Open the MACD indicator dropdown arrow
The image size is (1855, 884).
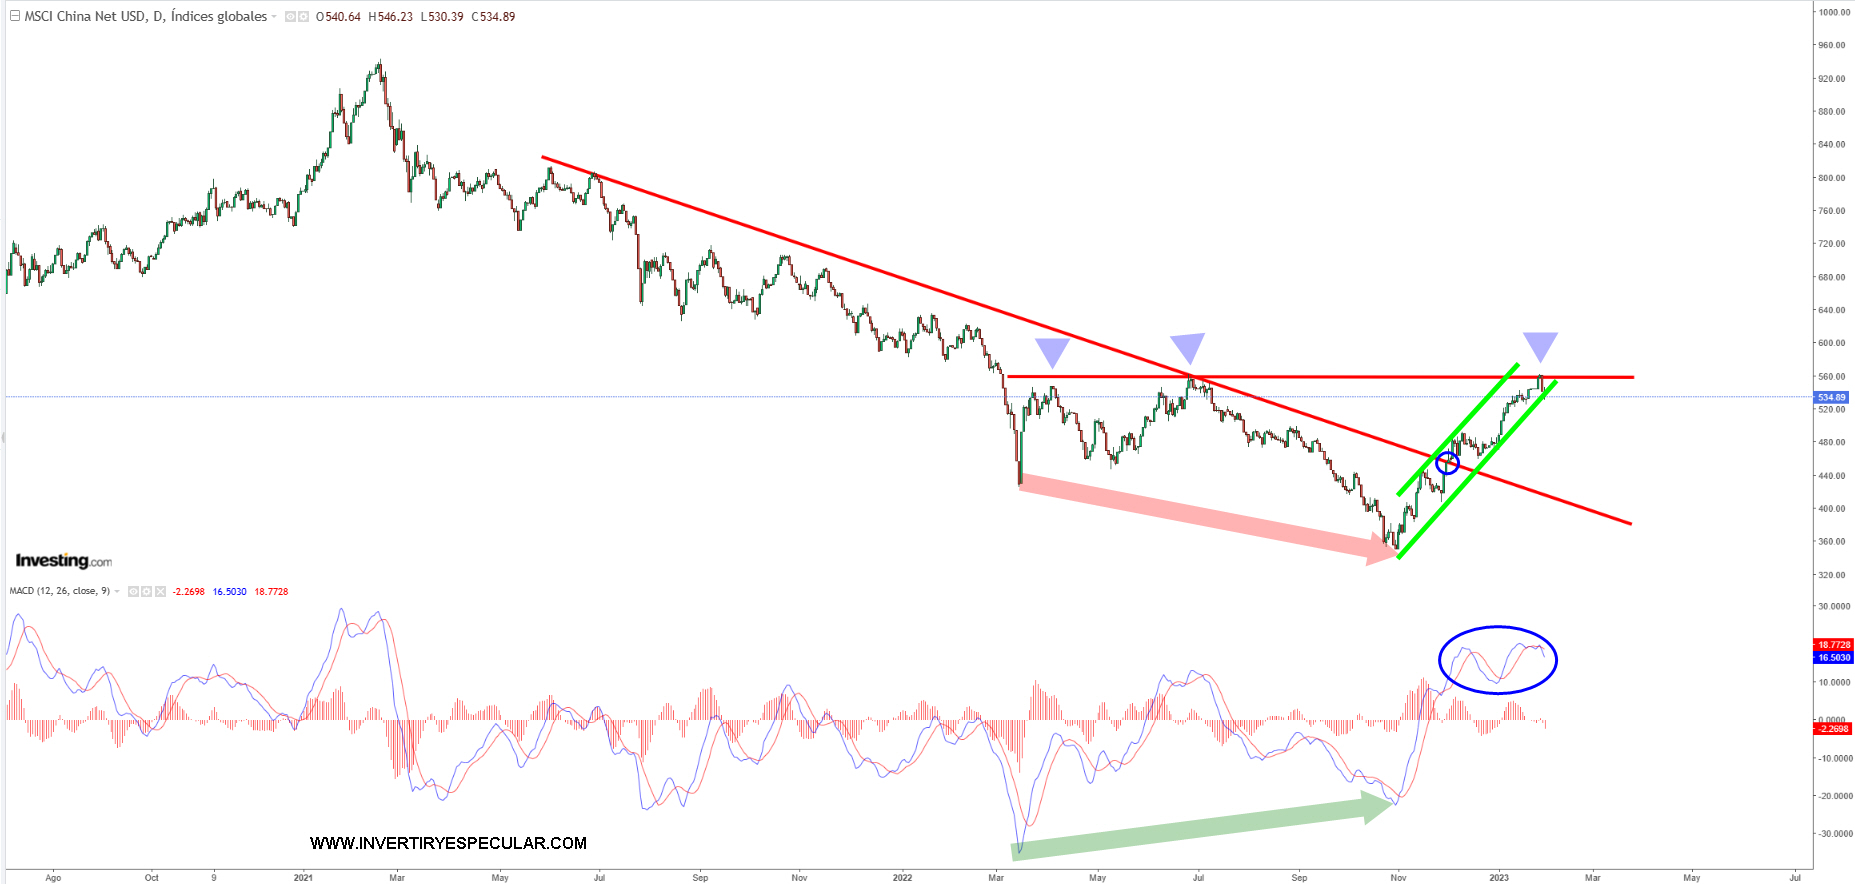(118, 592)
